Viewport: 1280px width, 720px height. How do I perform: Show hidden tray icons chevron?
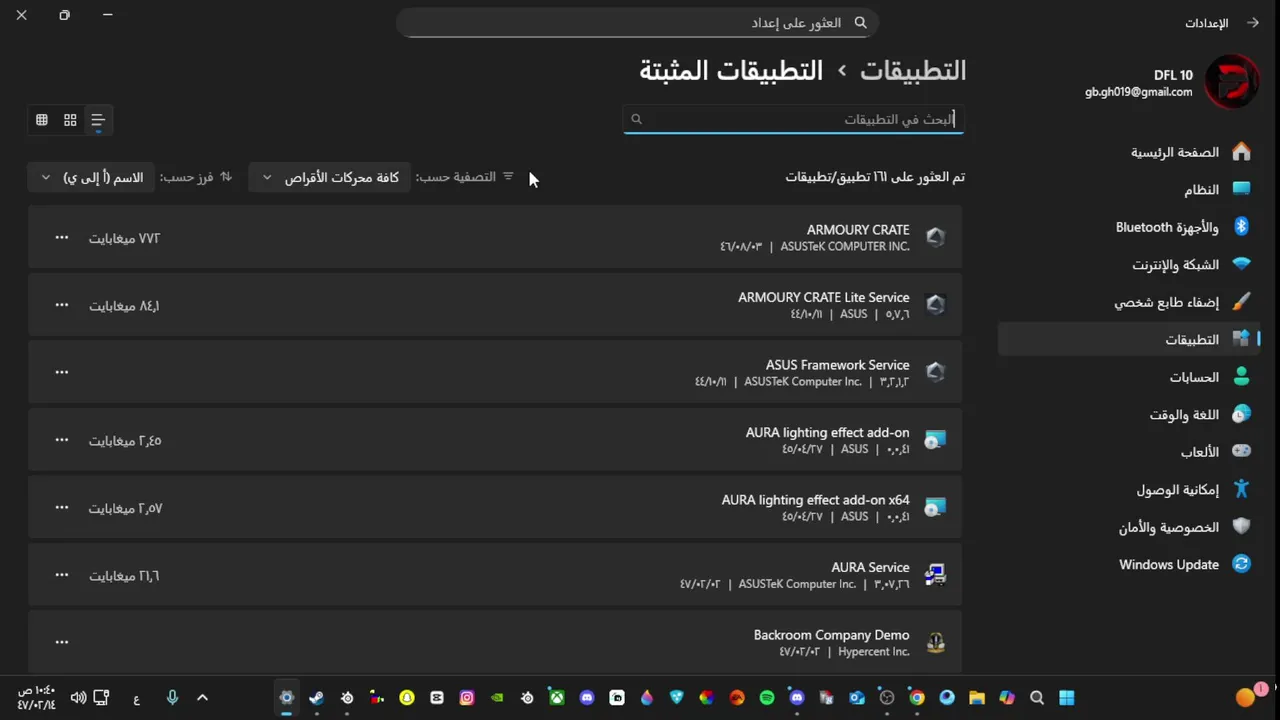tap(202, 698)
